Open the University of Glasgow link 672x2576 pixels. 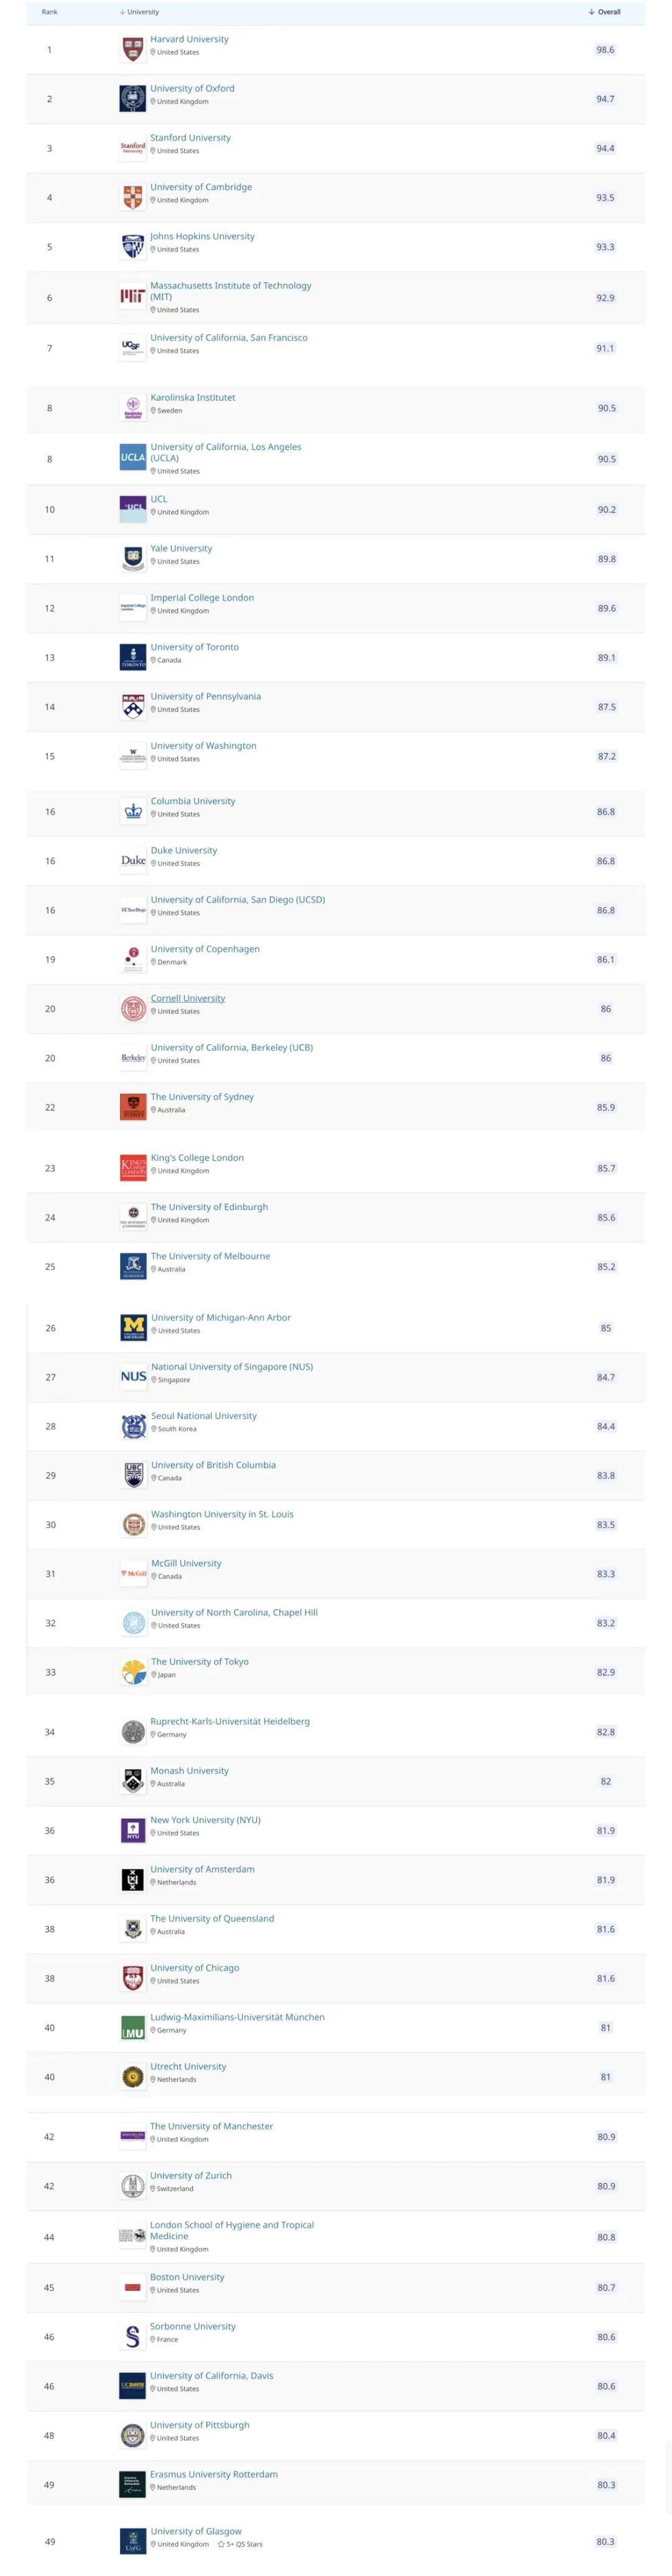(x=196, y=2531)
